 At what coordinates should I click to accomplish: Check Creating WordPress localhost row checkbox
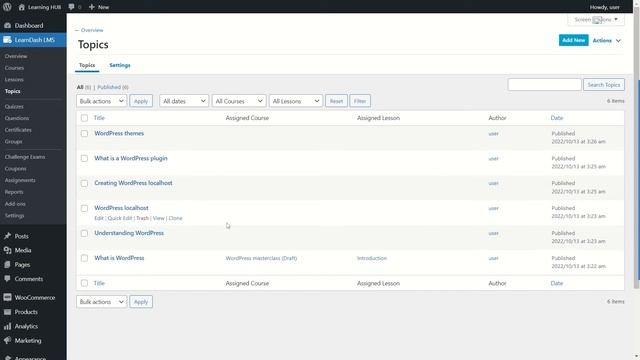tap(84, 183)
